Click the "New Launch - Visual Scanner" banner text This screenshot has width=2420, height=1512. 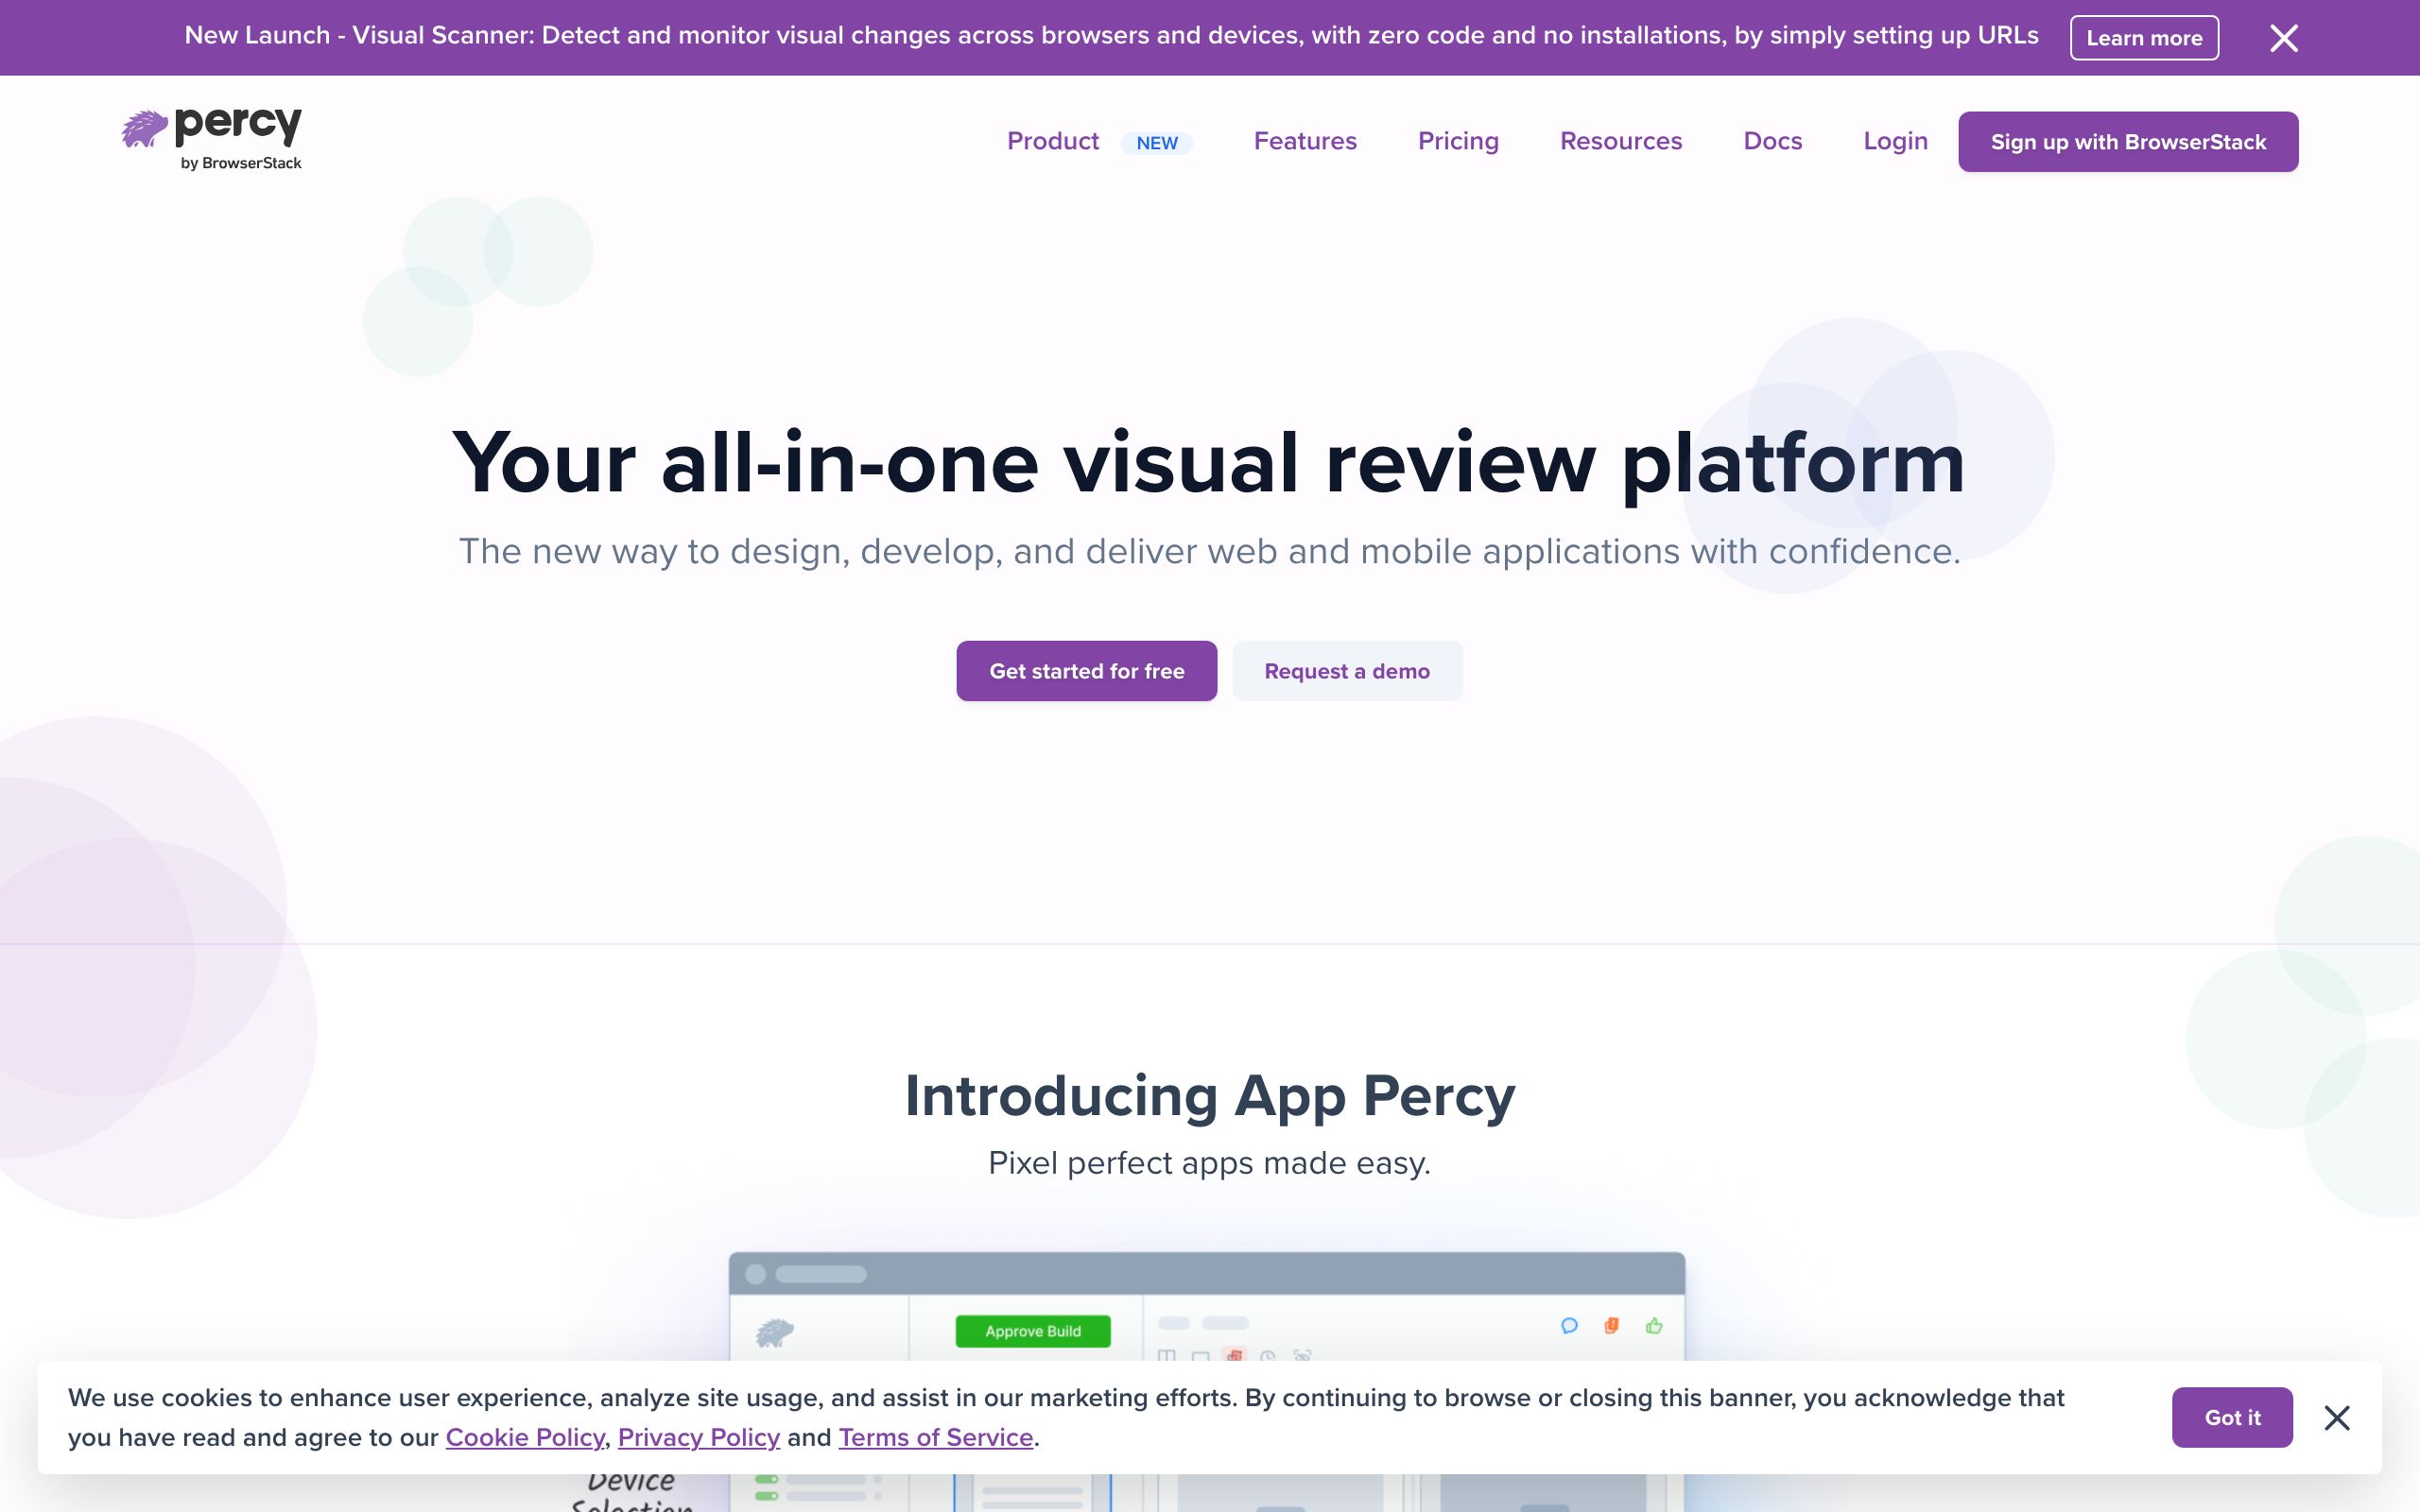coord(1111,36)
